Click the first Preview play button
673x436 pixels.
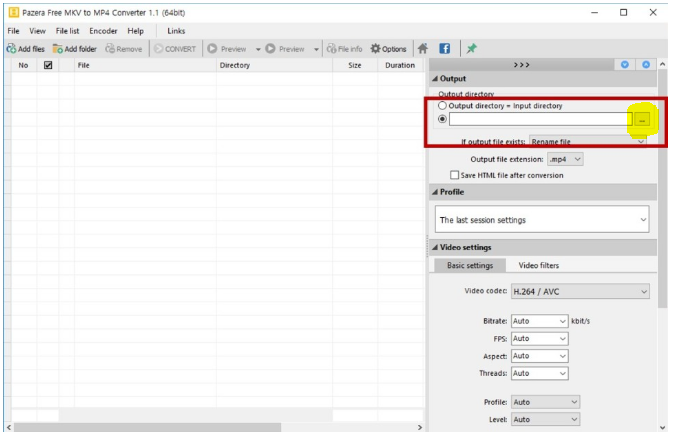(227, 49)
